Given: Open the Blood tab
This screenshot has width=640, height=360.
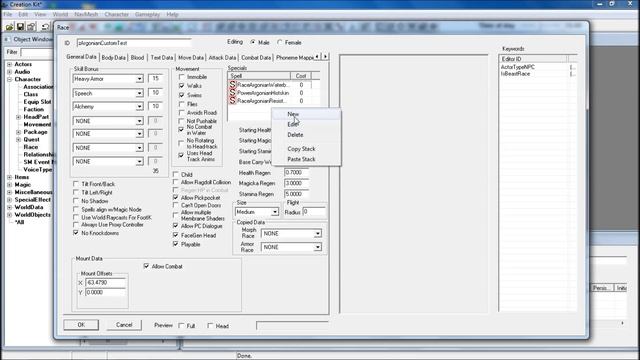Looking at the screenshot, I should pyautogui.click(x=138, y=58).
